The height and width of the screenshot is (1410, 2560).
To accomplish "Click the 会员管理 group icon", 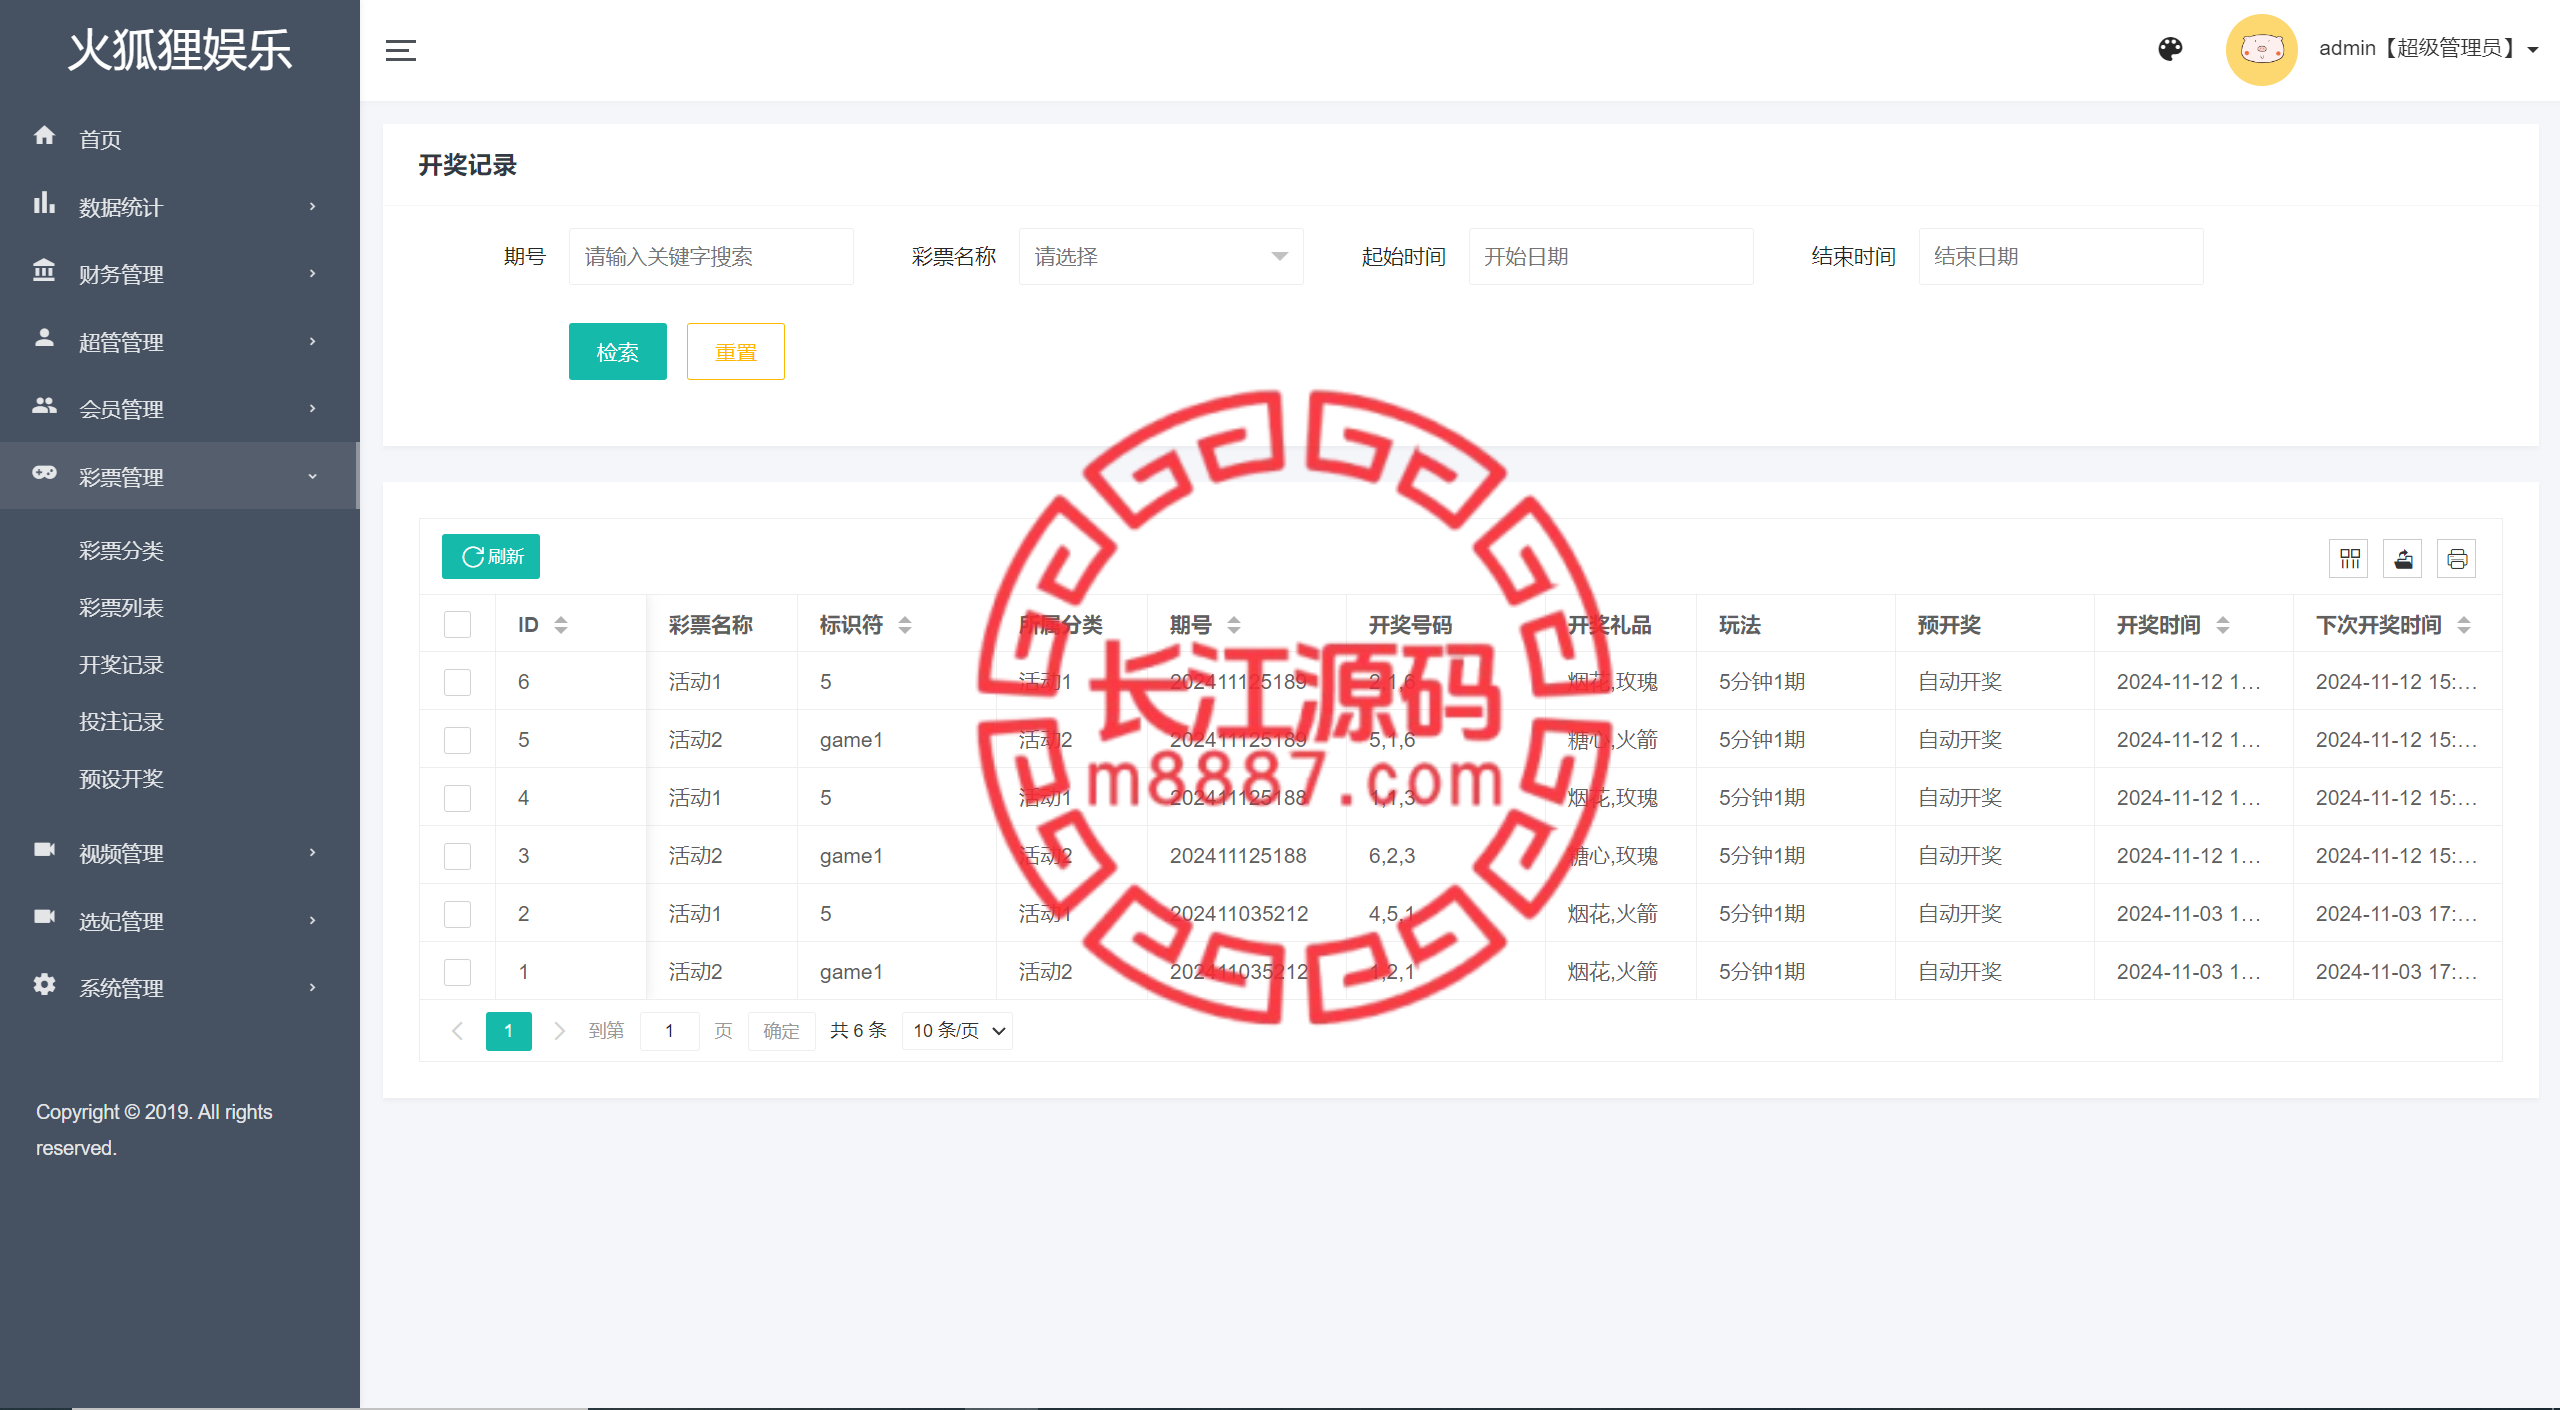I will [x=44, y=405].
